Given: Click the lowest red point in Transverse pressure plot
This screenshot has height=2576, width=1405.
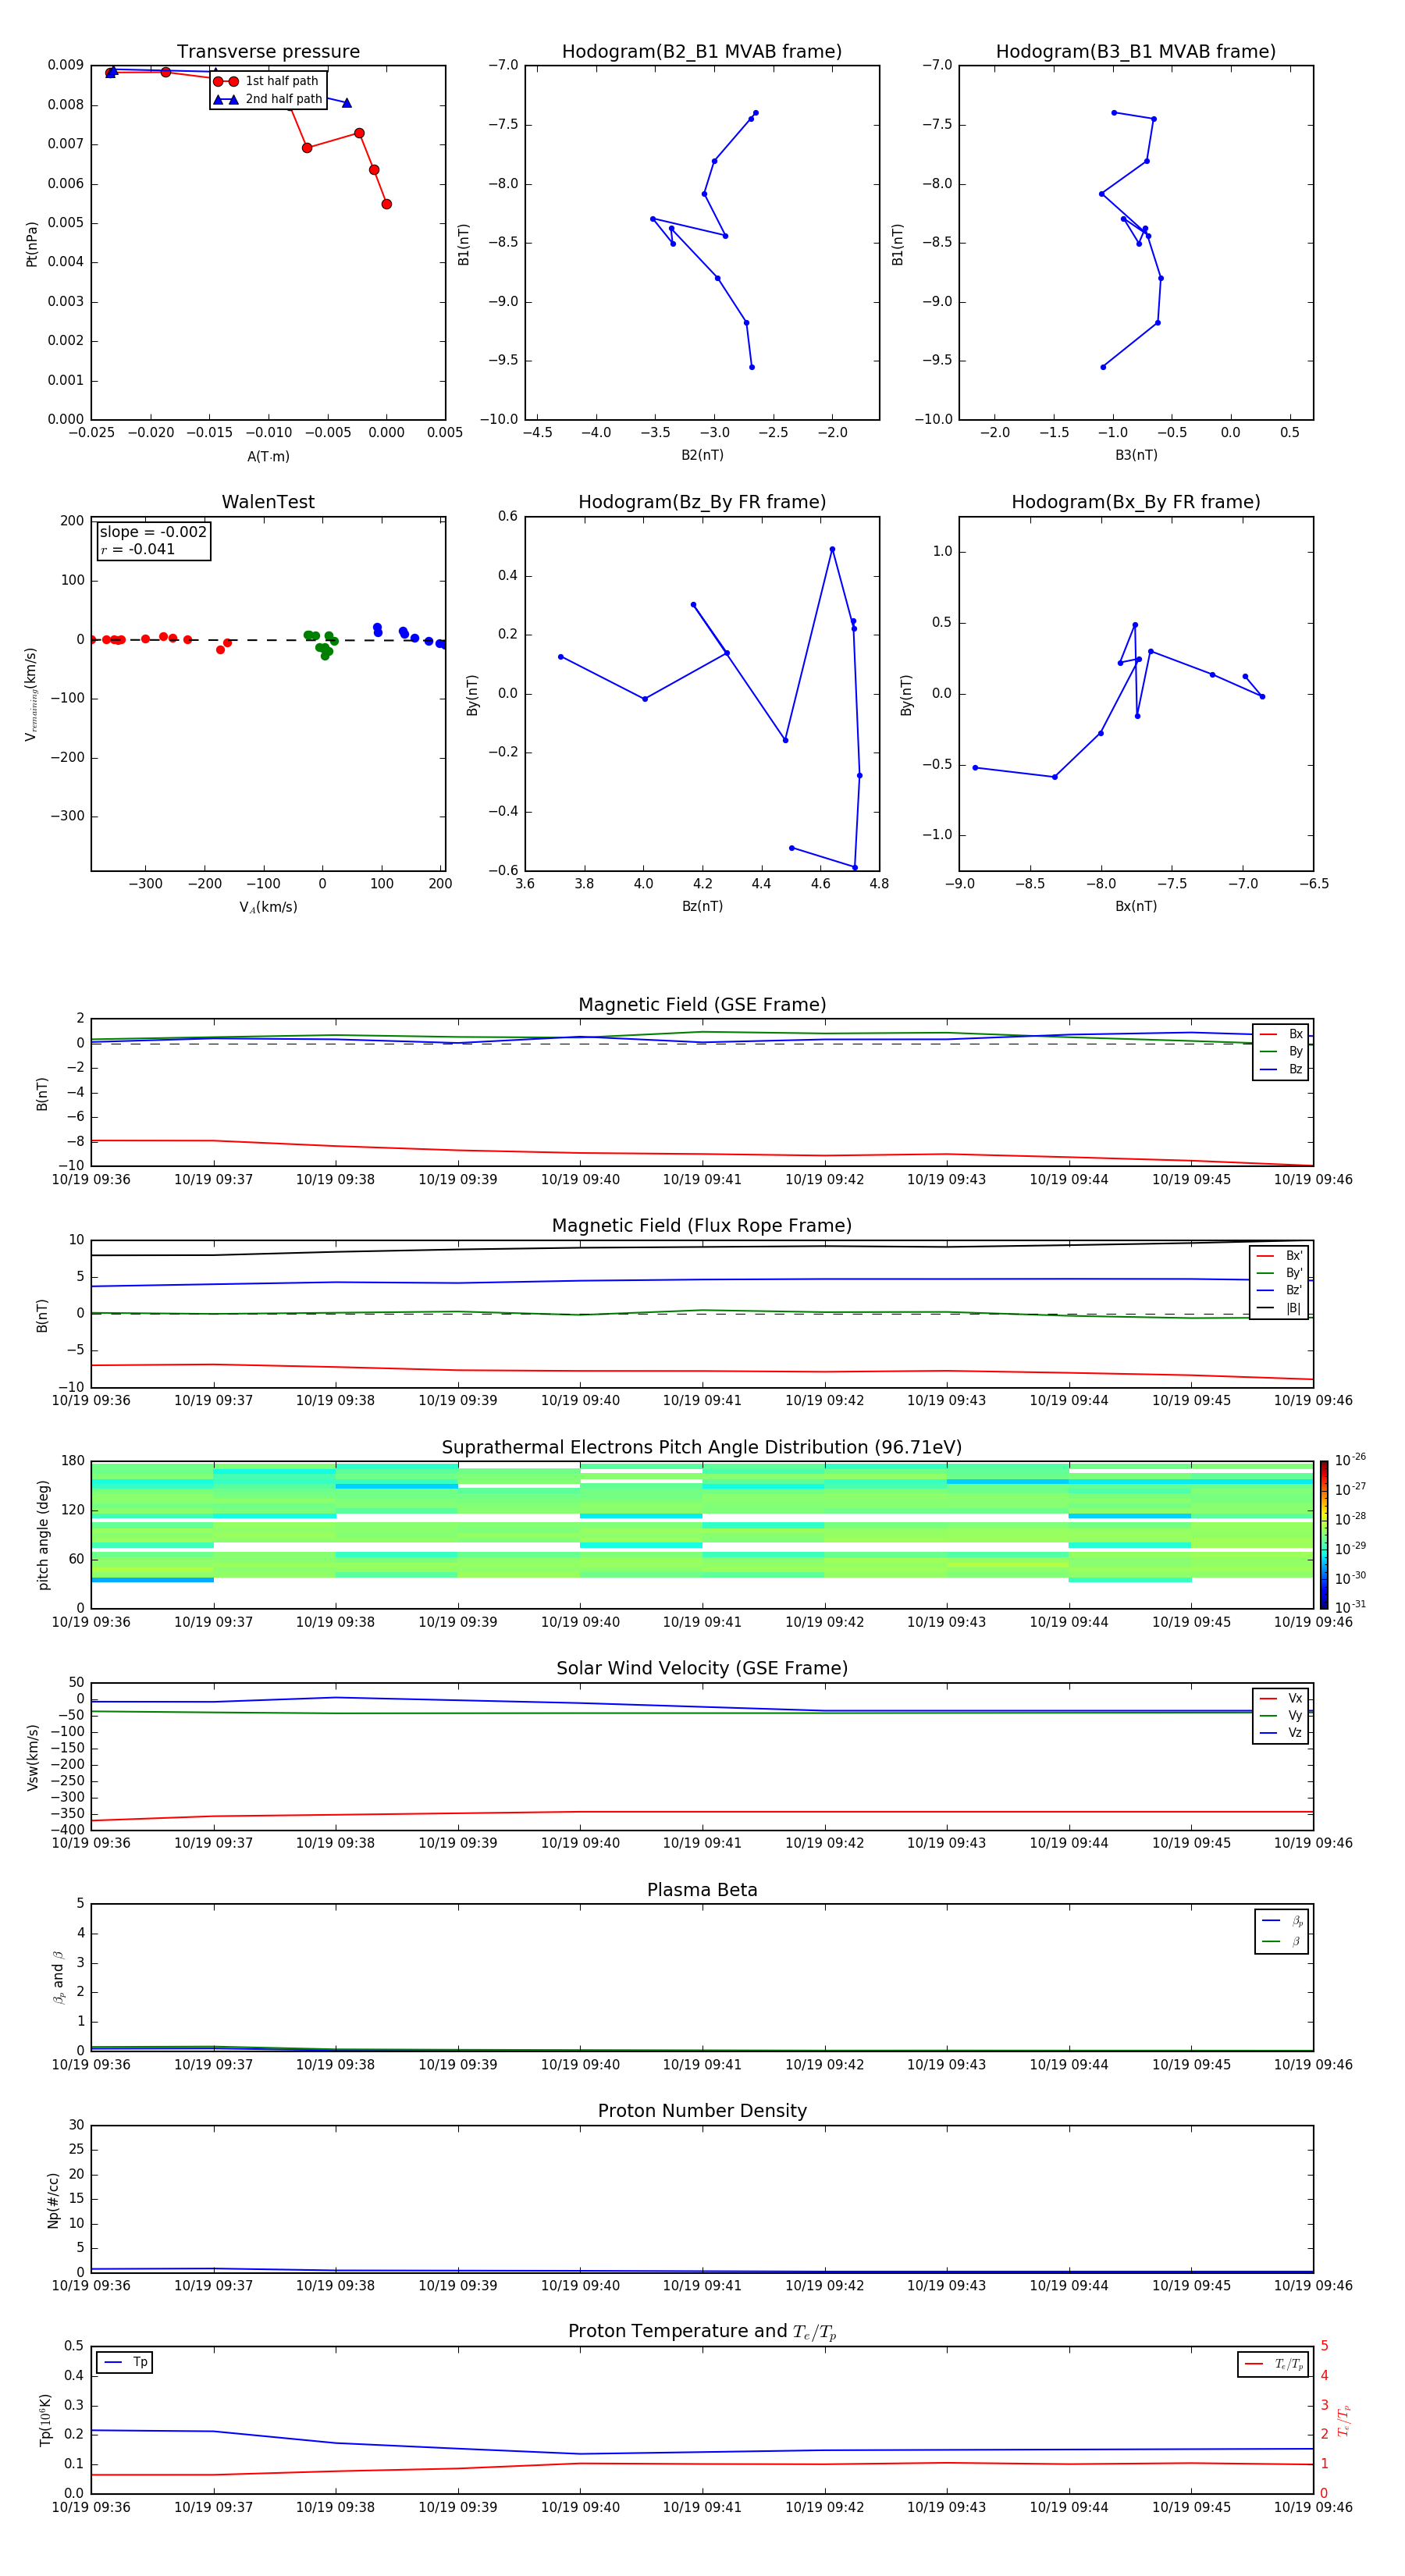Looking at the screenshot, I should (386, 204).
